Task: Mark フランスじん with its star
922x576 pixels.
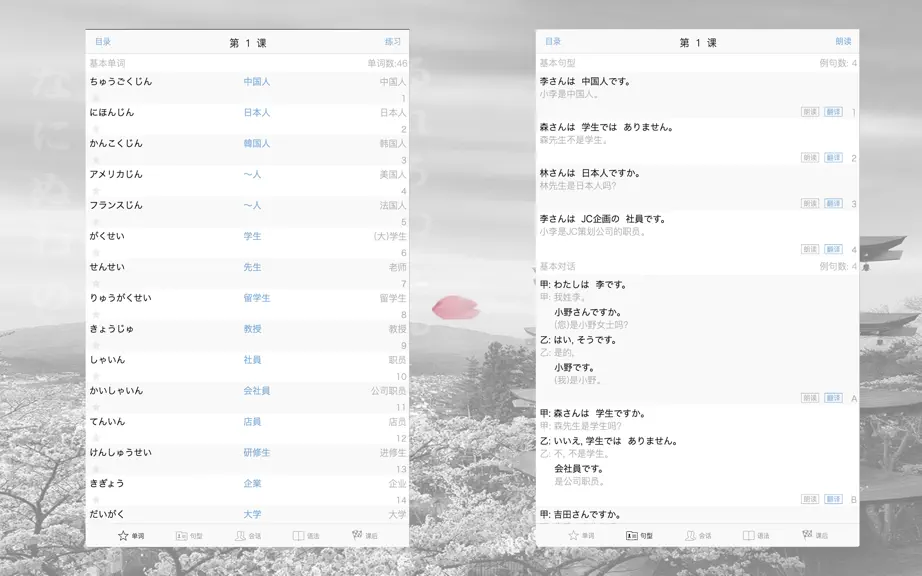Action: pyautogui.click(x=96, y=222)
